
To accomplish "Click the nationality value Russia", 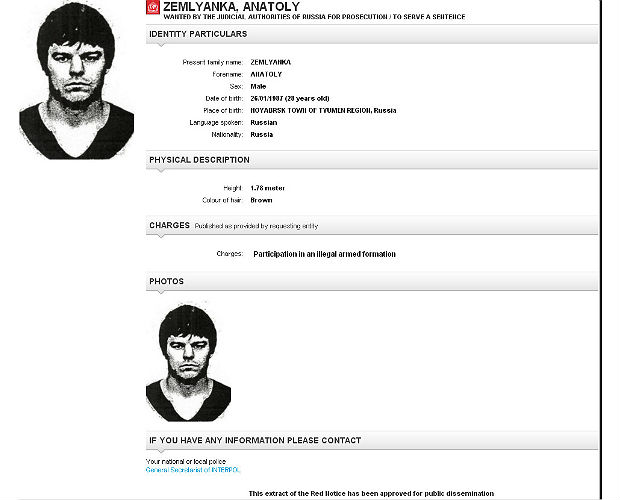I will coord(262,134).
